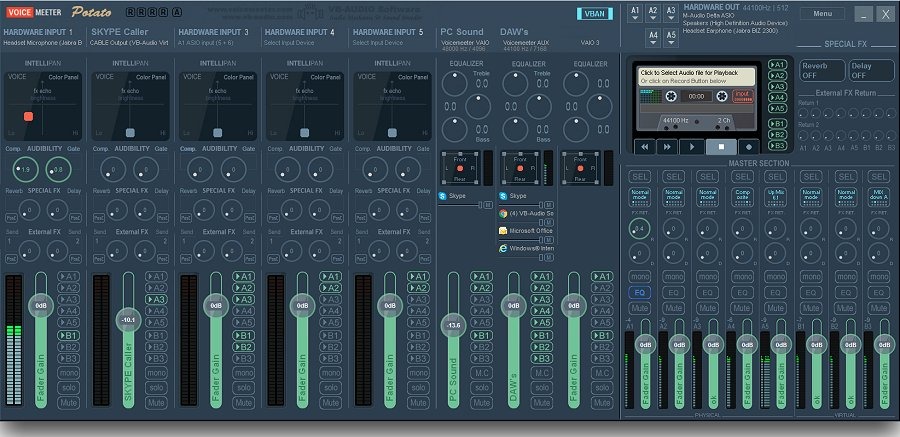Click the red panner dot on DAW's strip
Viewport: 900px width, 437px height.
[x=520, y=168]
